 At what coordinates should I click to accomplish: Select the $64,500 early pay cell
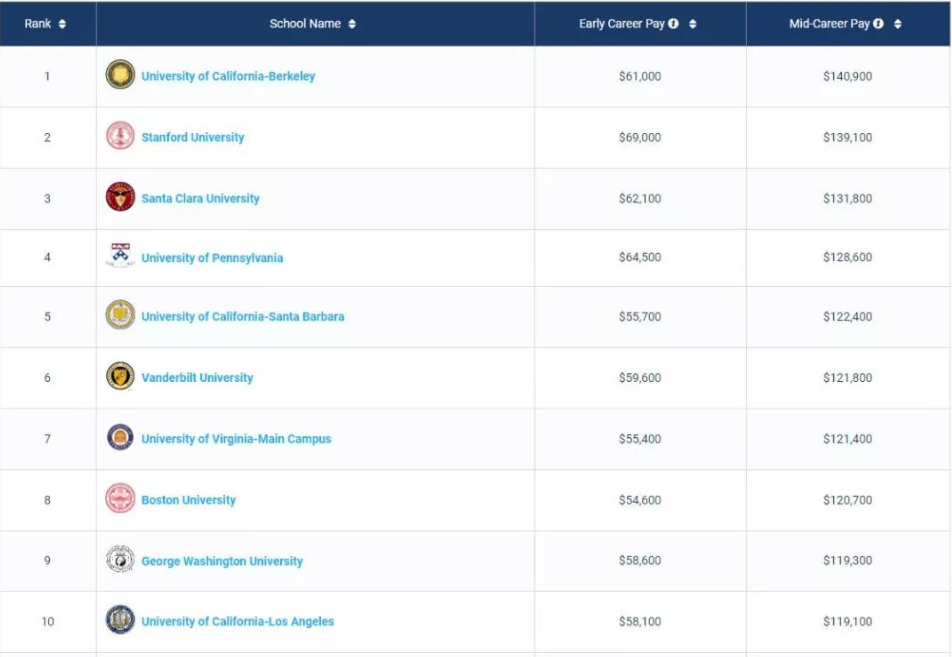click(x=640, y=257)
